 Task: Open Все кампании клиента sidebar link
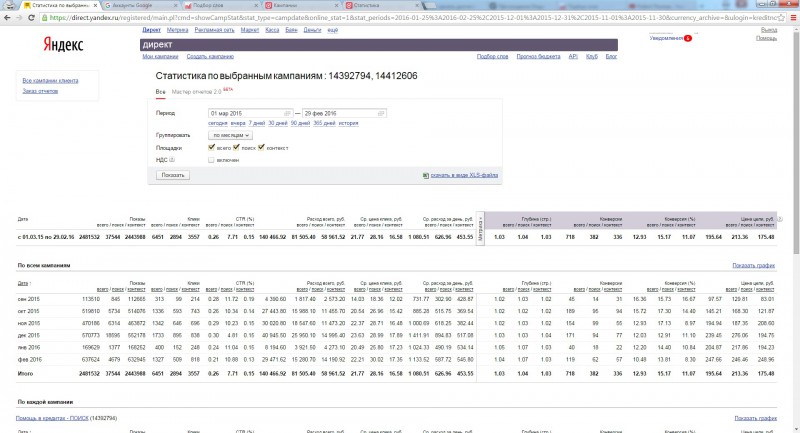(51, 81)
